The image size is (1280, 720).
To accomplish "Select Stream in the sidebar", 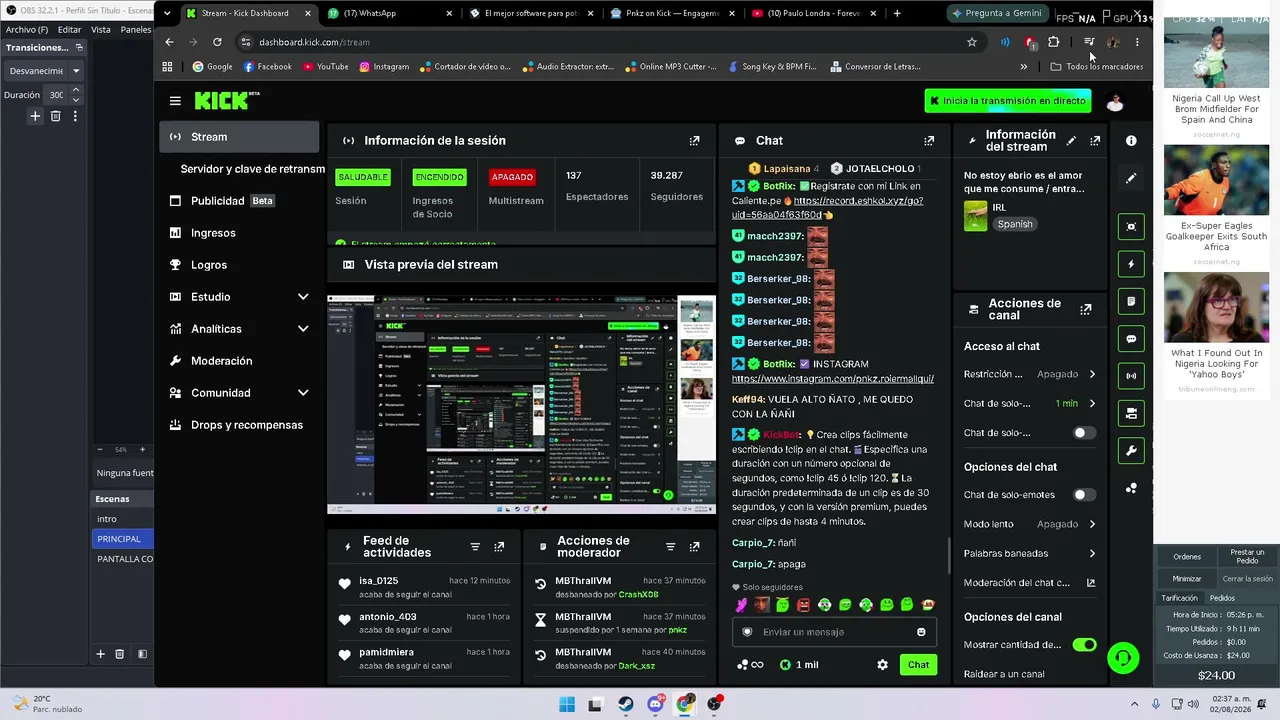I will click(x=239, y=137).
